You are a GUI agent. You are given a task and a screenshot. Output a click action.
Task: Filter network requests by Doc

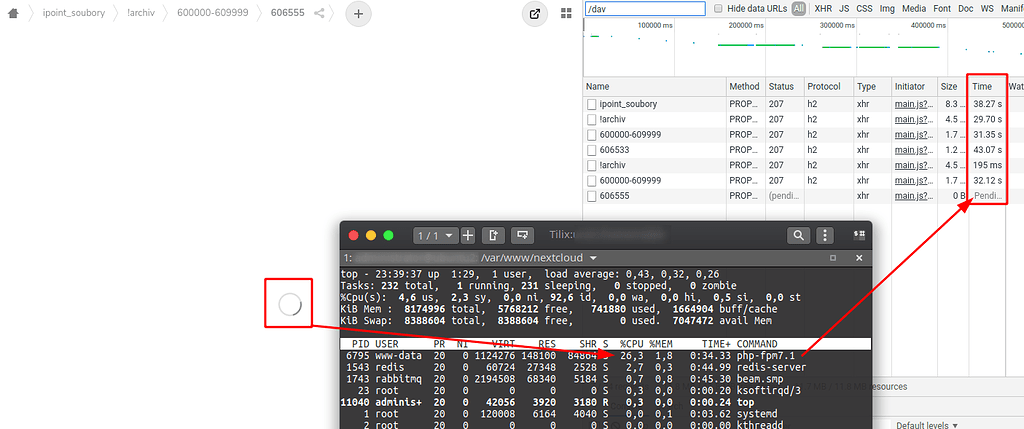(x=965, y=8)
